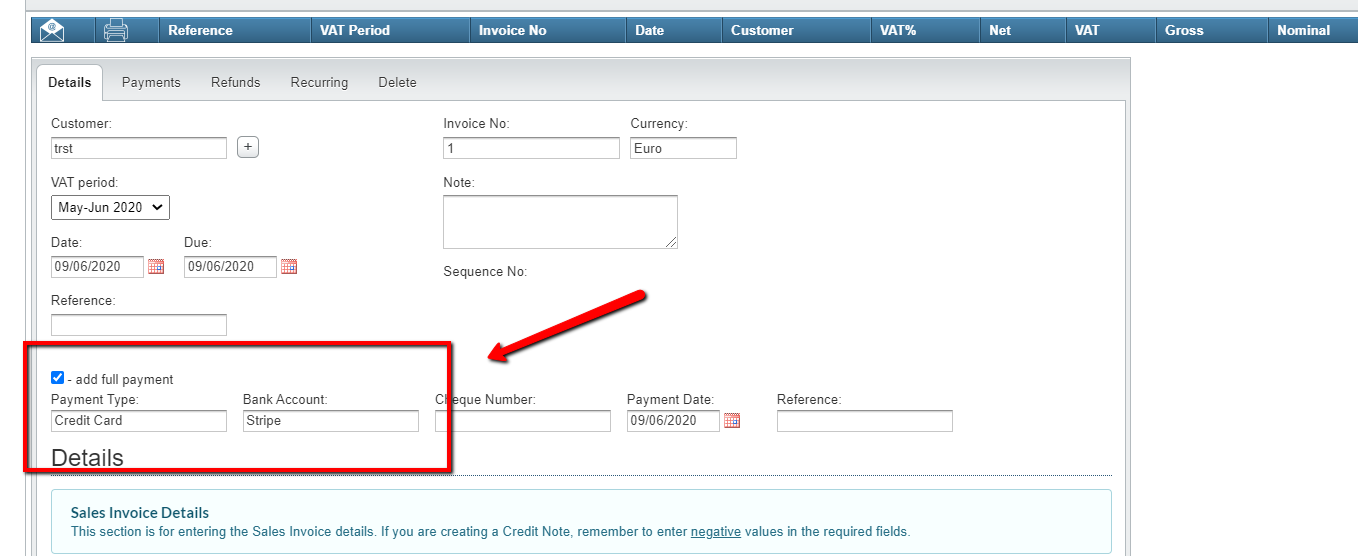Click the plus button to add customer

[x=248, y=147]
